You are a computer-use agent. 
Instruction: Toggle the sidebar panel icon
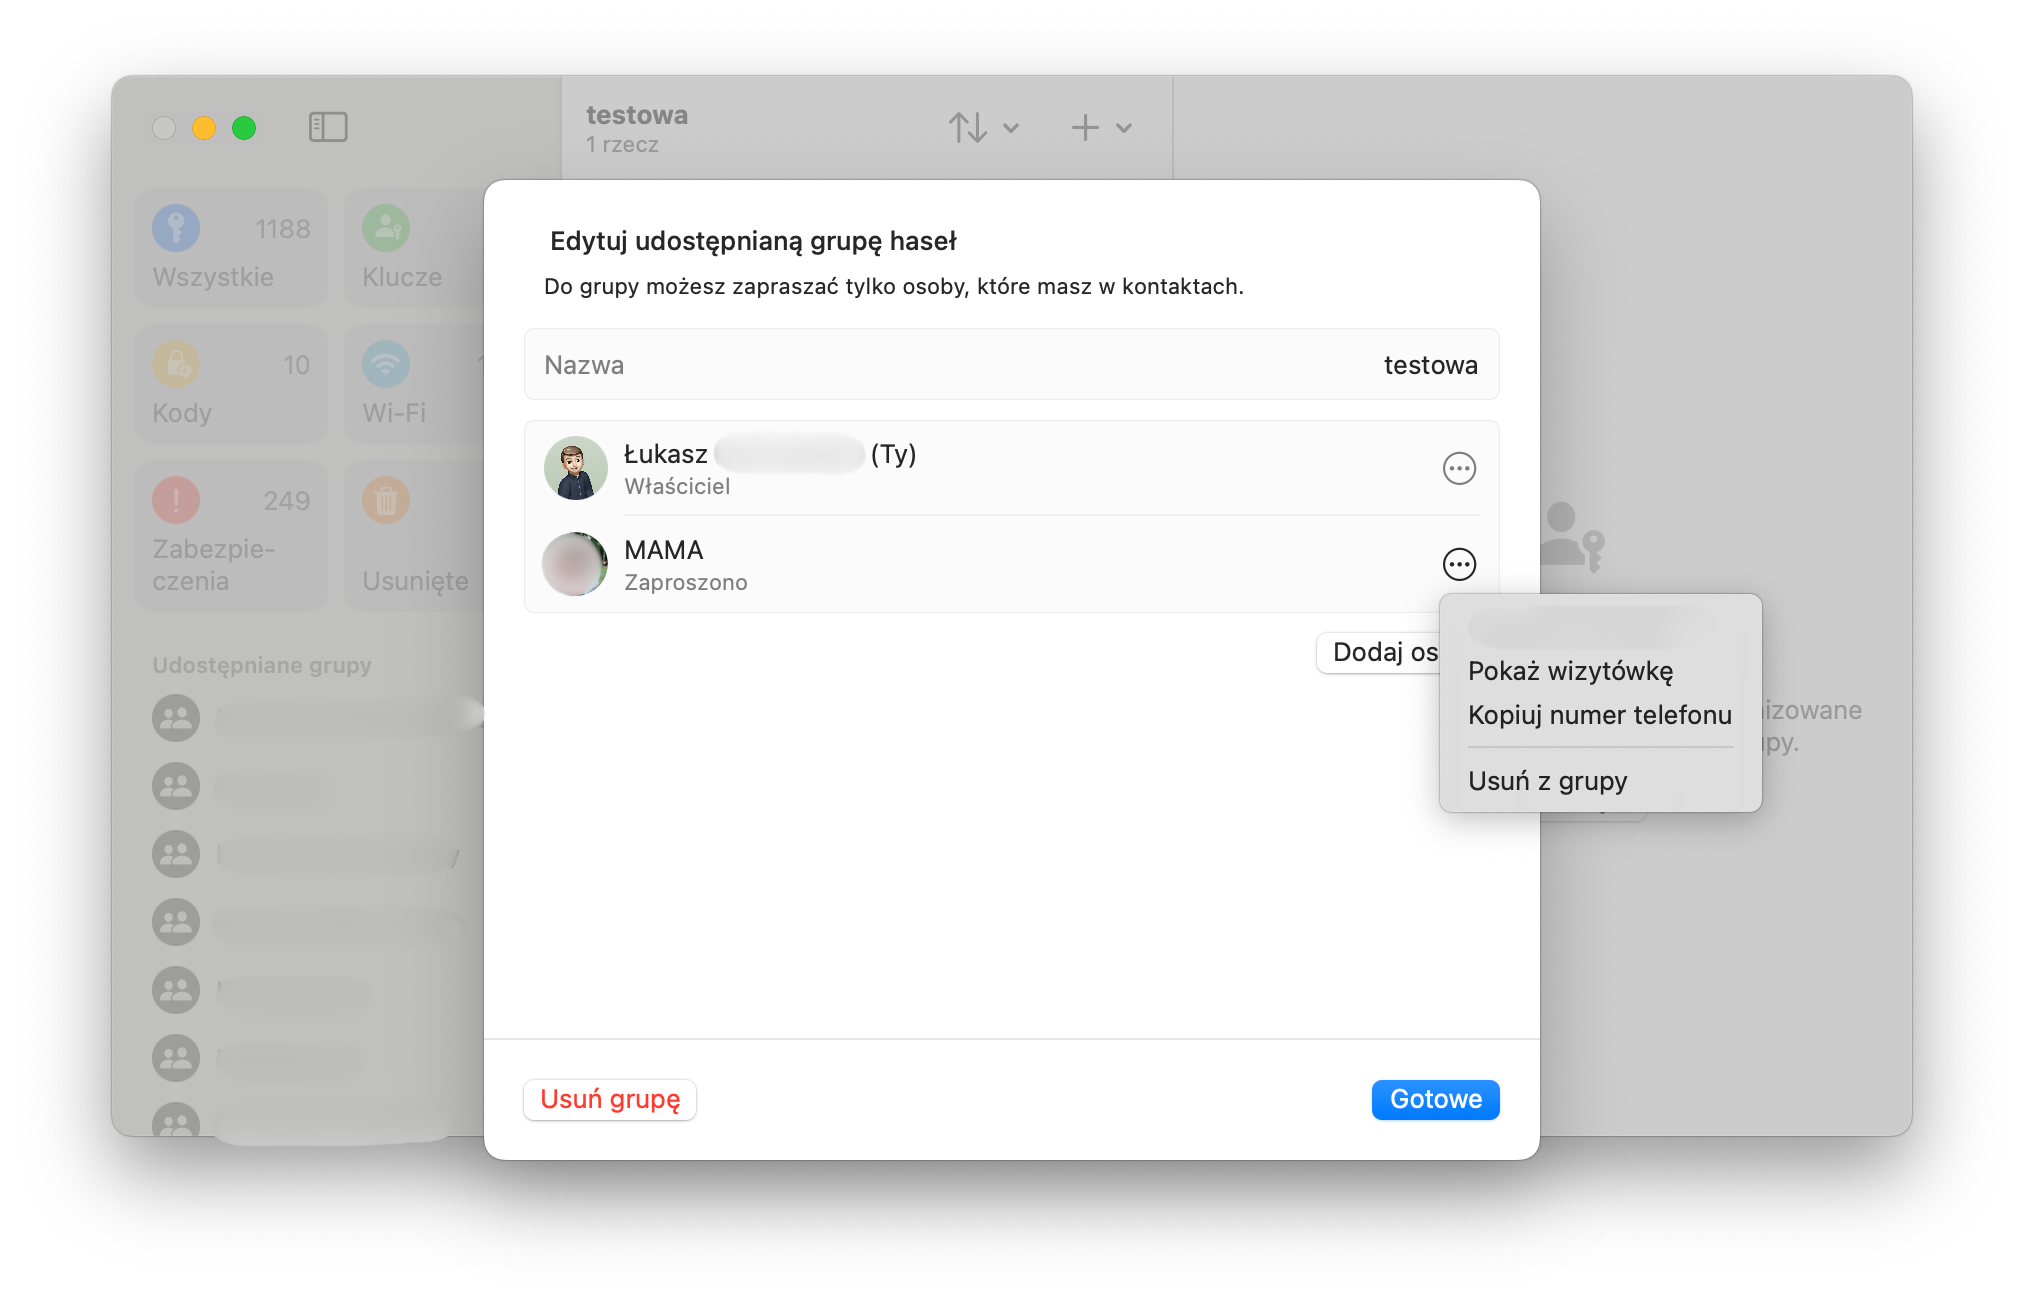pos(328,127)
